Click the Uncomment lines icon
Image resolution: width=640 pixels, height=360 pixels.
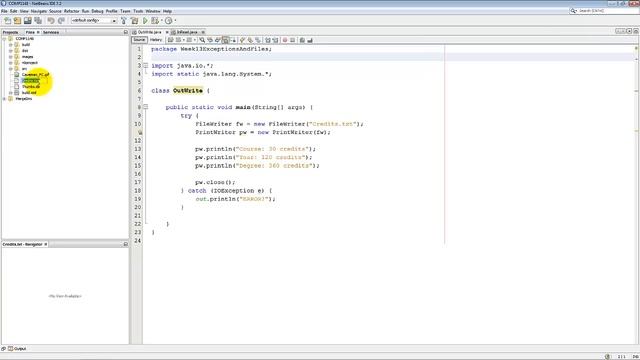point(310,40)
